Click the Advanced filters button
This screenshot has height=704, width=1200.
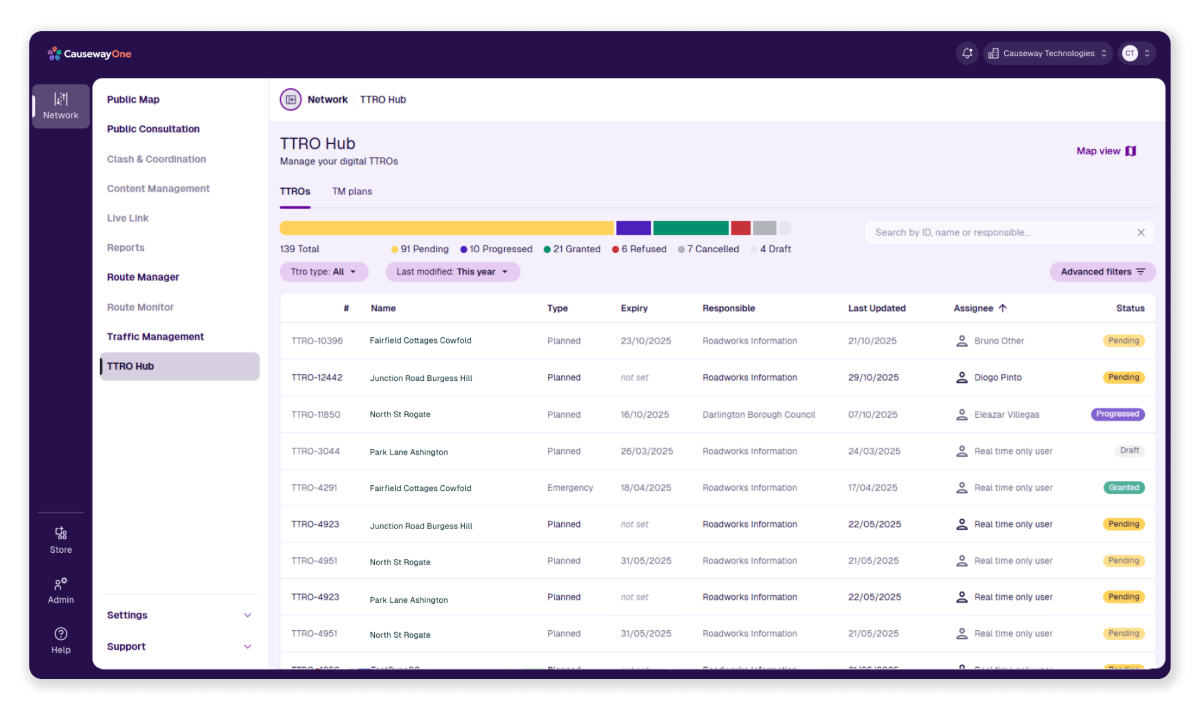point(1101,271)
